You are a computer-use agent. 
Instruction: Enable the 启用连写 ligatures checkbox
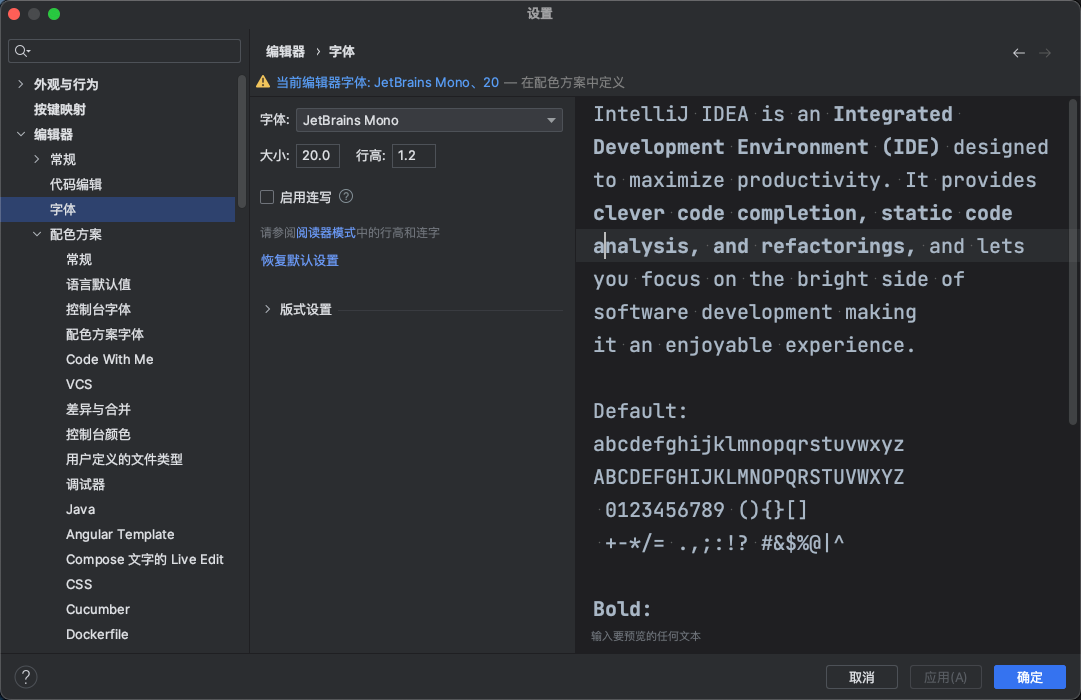267,197
